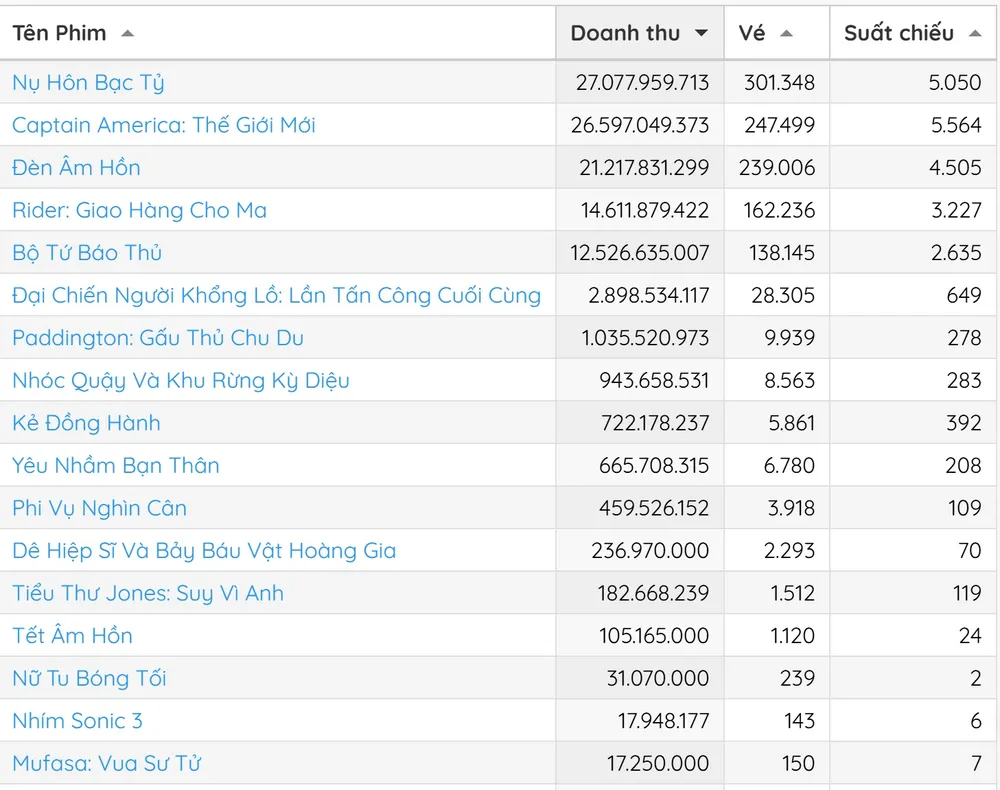This screenshot has width=1000, height=790.
Task: Select Phi Vụ Nghìn Cân link
Action: (x=99, y=508)
